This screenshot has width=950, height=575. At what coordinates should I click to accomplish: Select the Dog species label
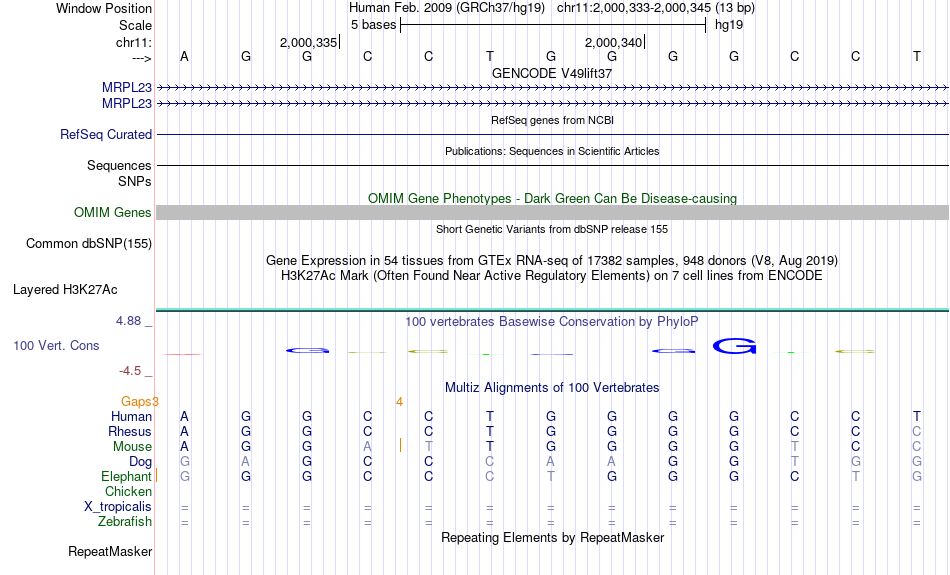point(140,462)
